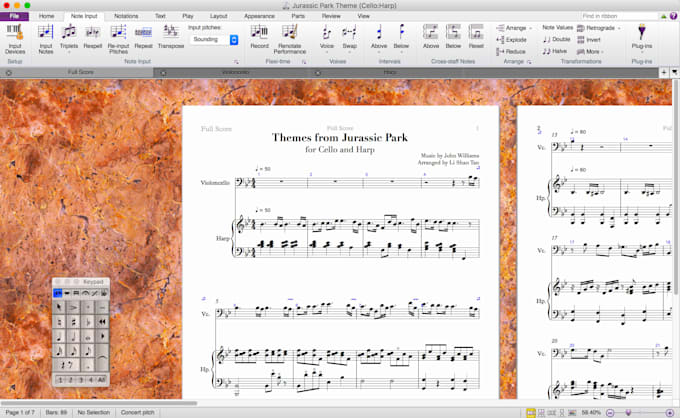The image size is (680, 418).
Task: Click Concert pitch in status bar
Action: [x=137, y=412]
